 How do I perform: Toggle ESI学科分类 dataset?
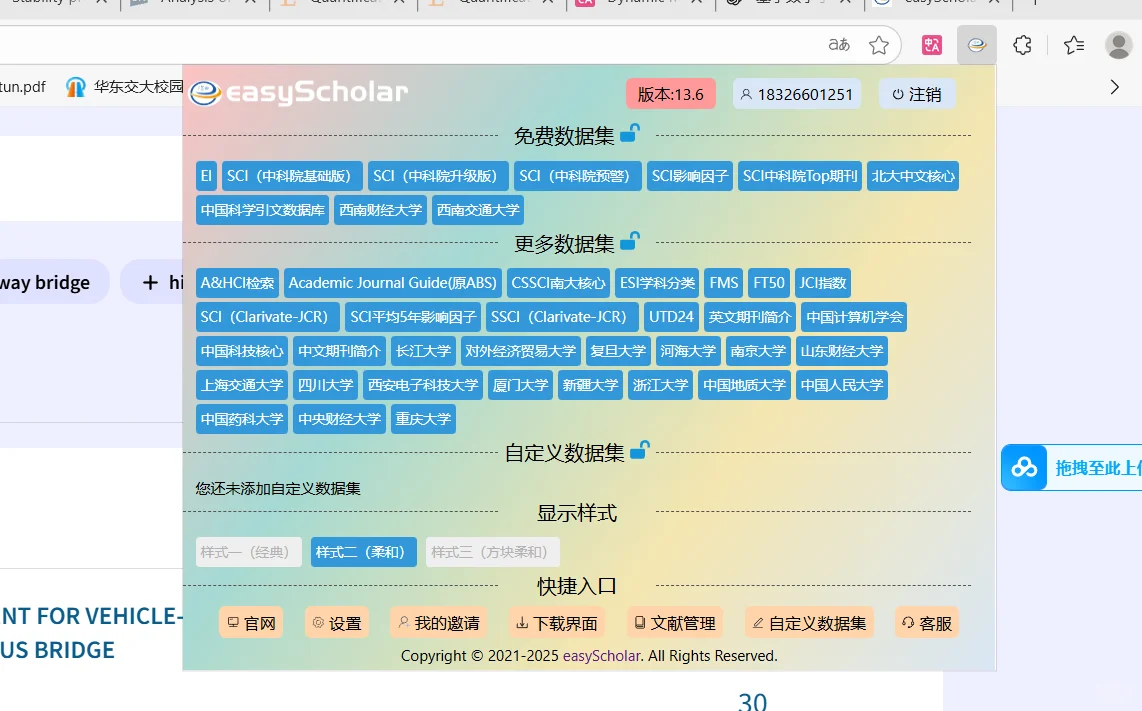pyautogui.click(x=657, y=283)
